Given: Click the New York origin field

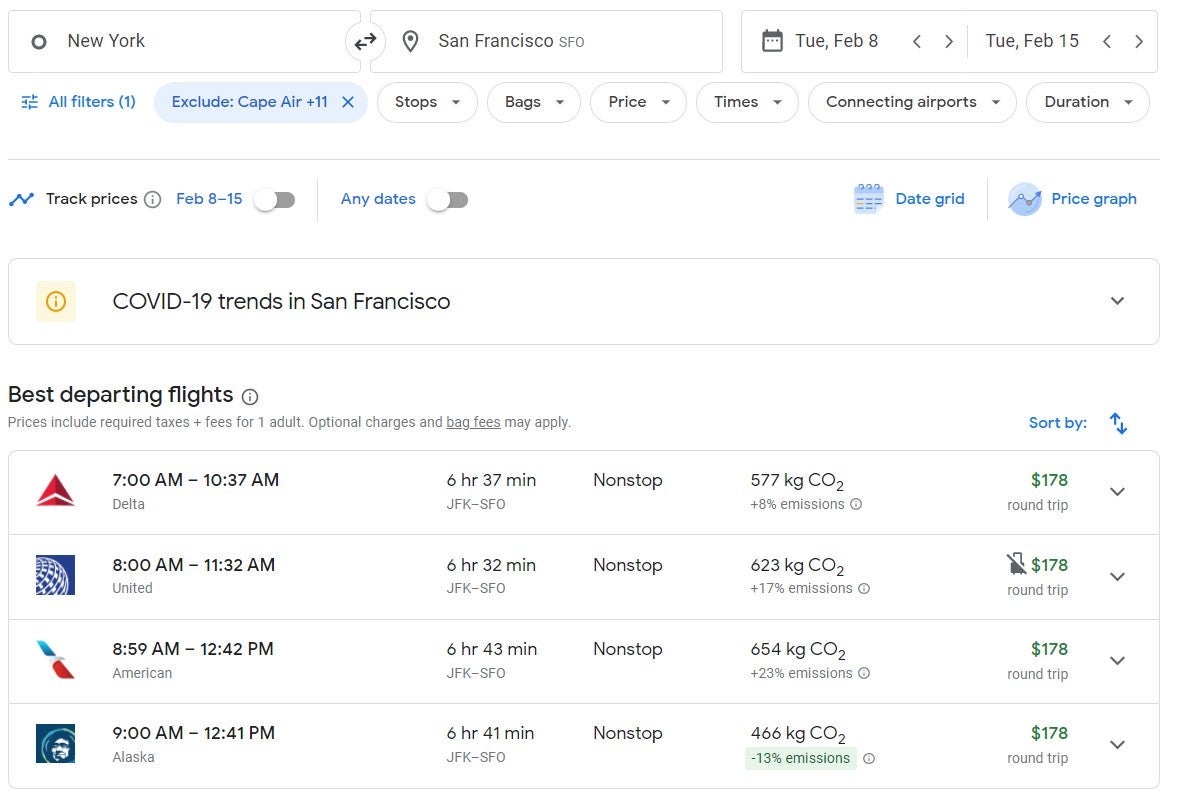Looking at the screenshot, I should [x=184, y=41].
